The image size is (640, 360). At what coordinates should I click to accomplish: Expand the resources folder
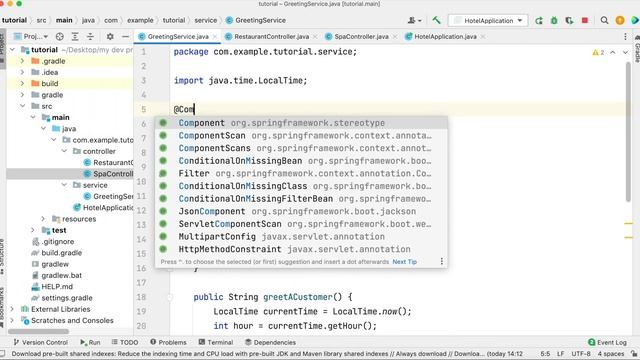coord(43,219)
